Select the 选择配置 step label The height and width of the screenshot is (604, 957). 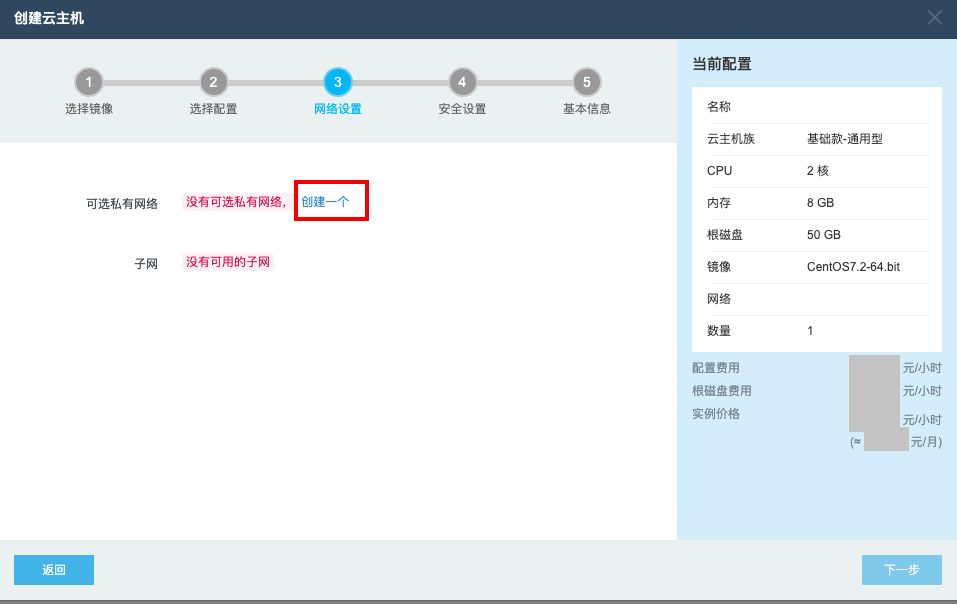point(214,109)
